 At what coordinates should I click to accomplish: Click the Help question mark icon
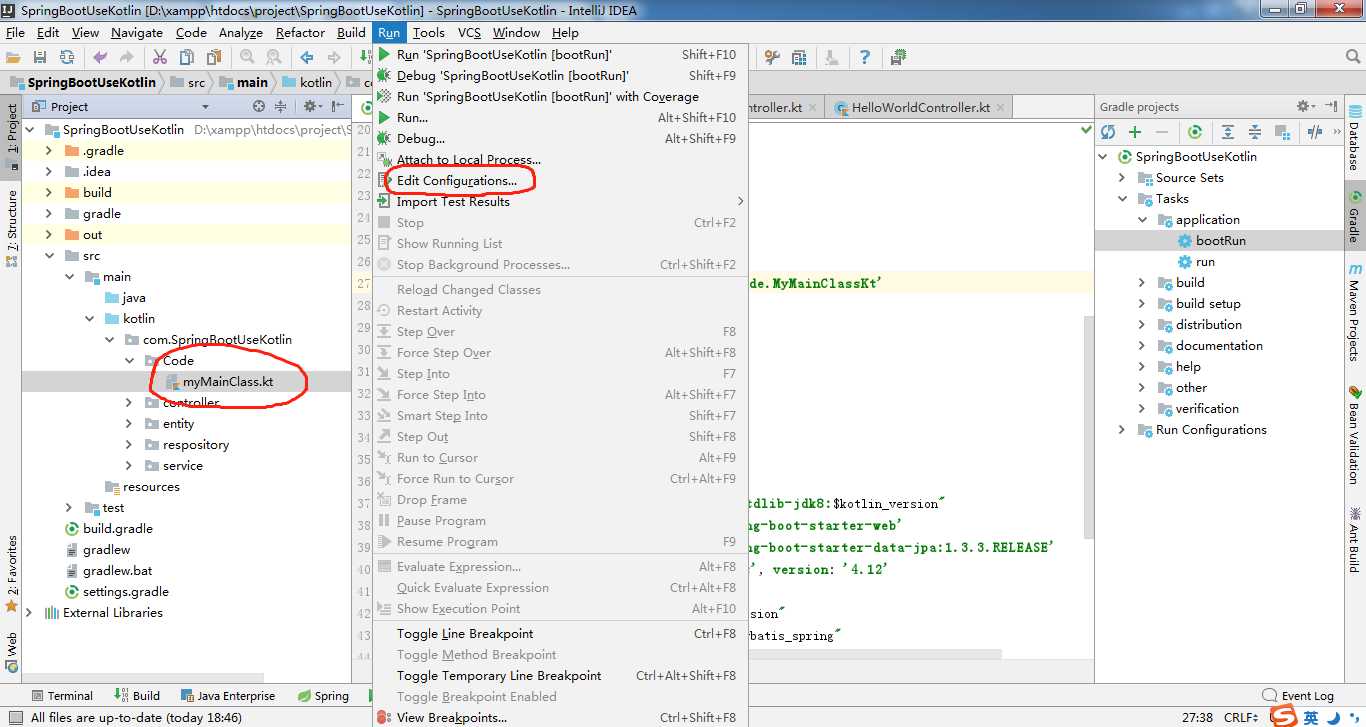[x=865, y=57]
